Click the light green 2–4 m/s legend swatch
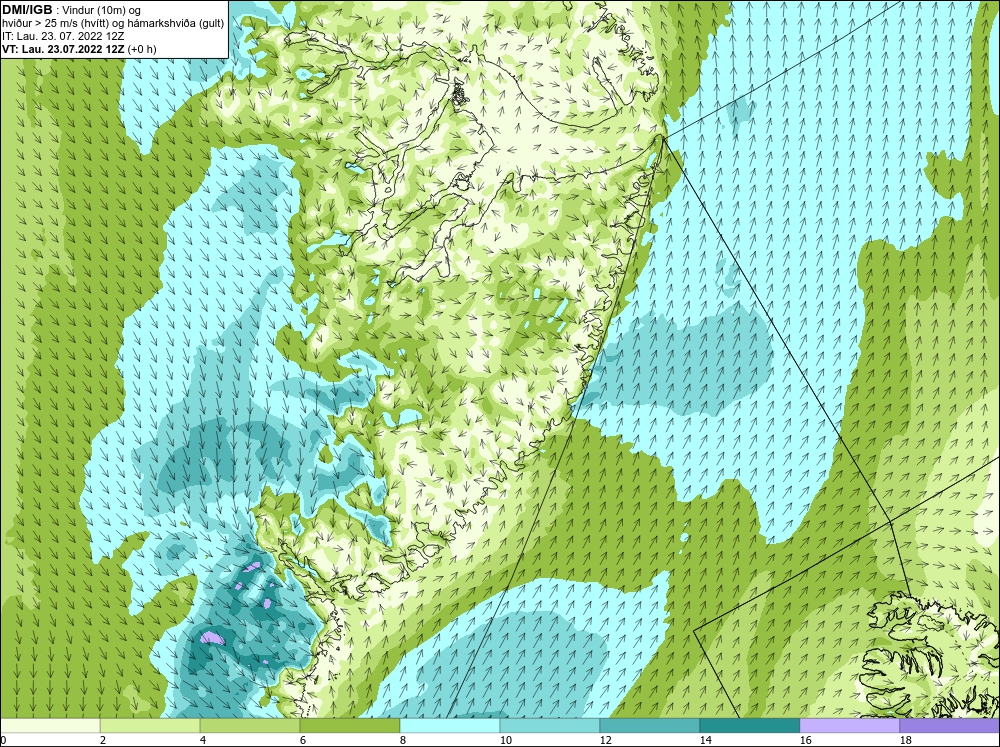The height and width of the screenshot is (747, 1000). 150,726
